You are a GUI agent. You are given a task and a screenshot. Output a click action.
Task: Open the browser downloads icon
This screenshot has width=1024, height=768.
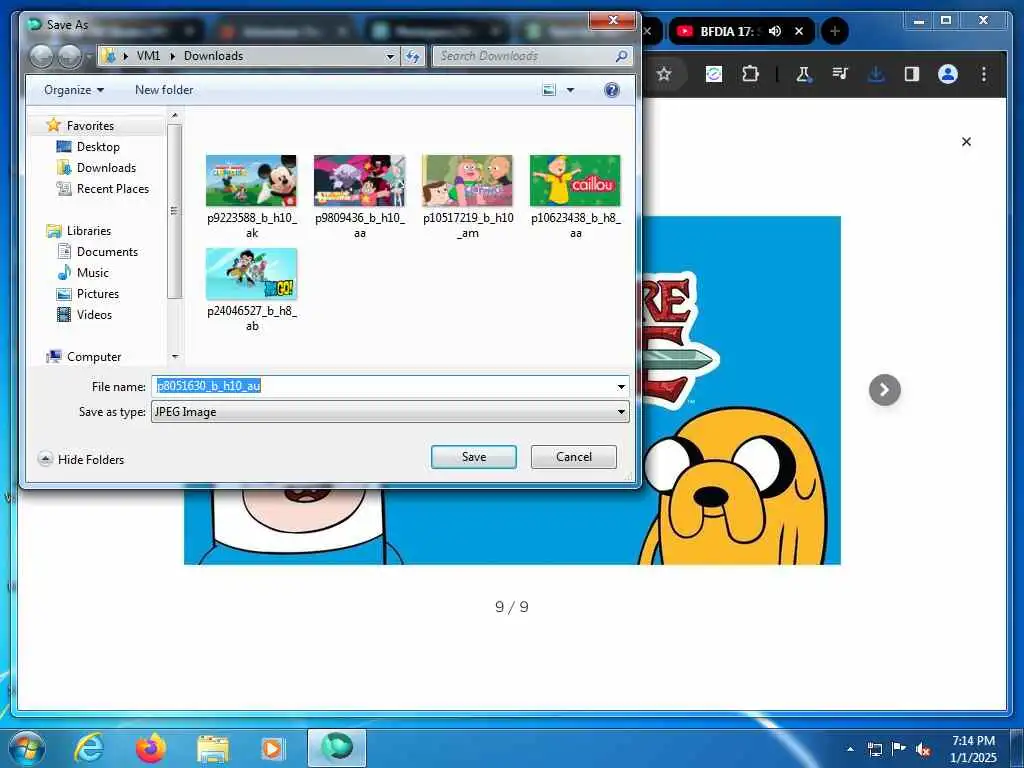point(876,74)
